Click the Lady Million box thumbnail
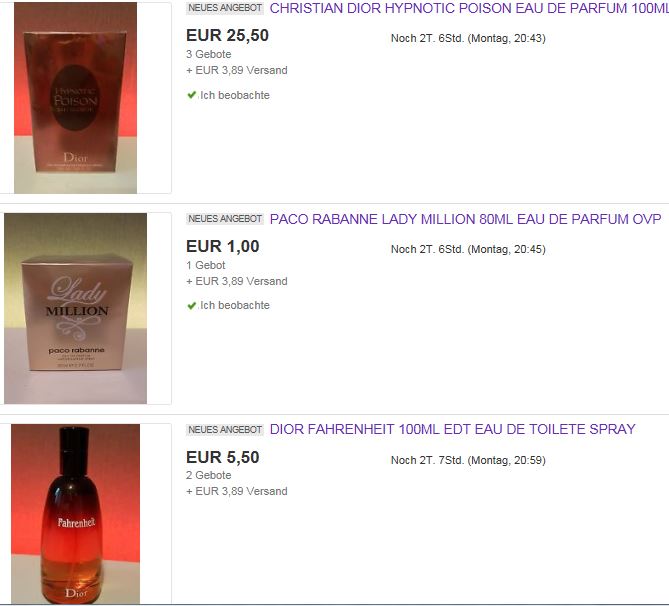This screenshot has width=669, height=606. (x=76, y=309)
